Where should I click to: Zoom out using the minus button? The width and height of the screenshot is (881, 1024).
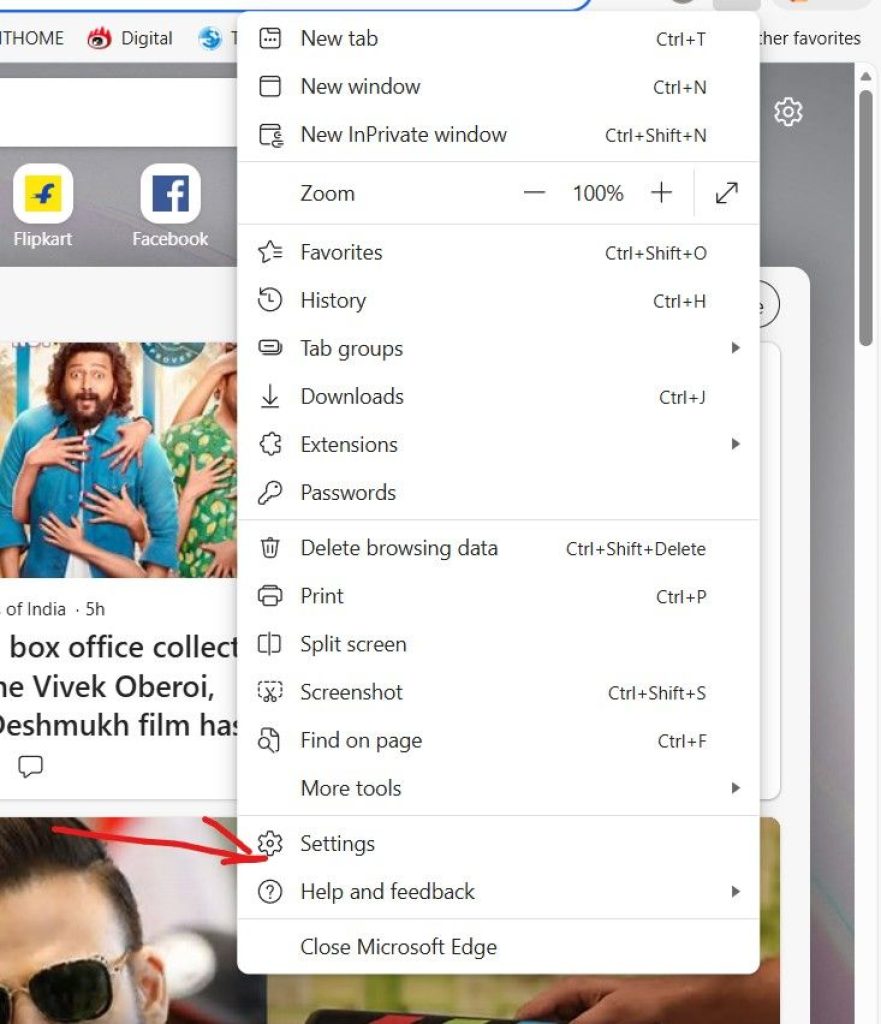coord(534,193)
